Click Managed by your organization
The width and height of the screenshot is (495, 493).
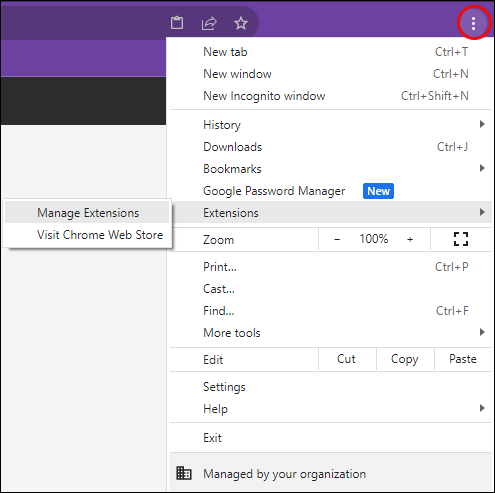pyautogui.click(x=330, y=473)
